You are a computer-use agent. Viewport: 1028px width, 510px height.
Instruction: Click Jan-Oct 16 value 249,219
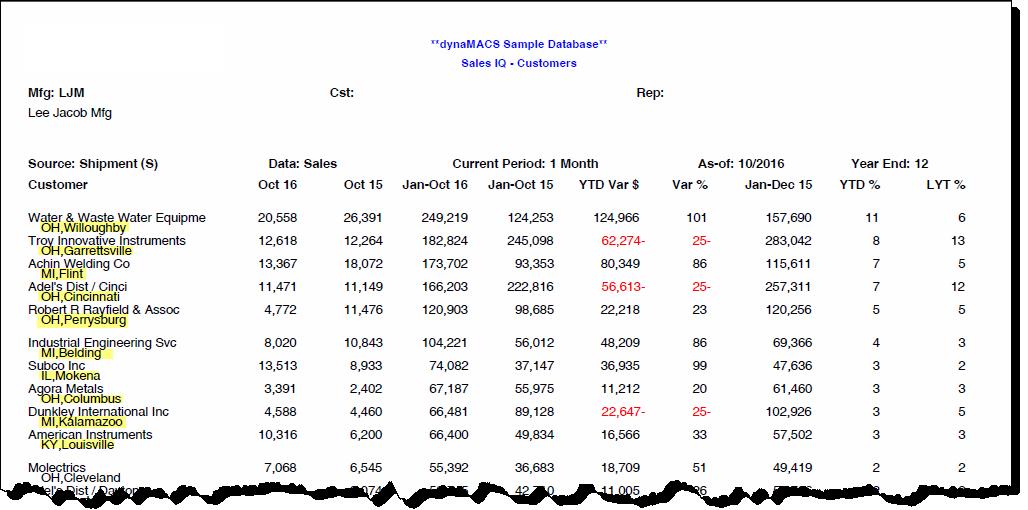tap(445, 218)
